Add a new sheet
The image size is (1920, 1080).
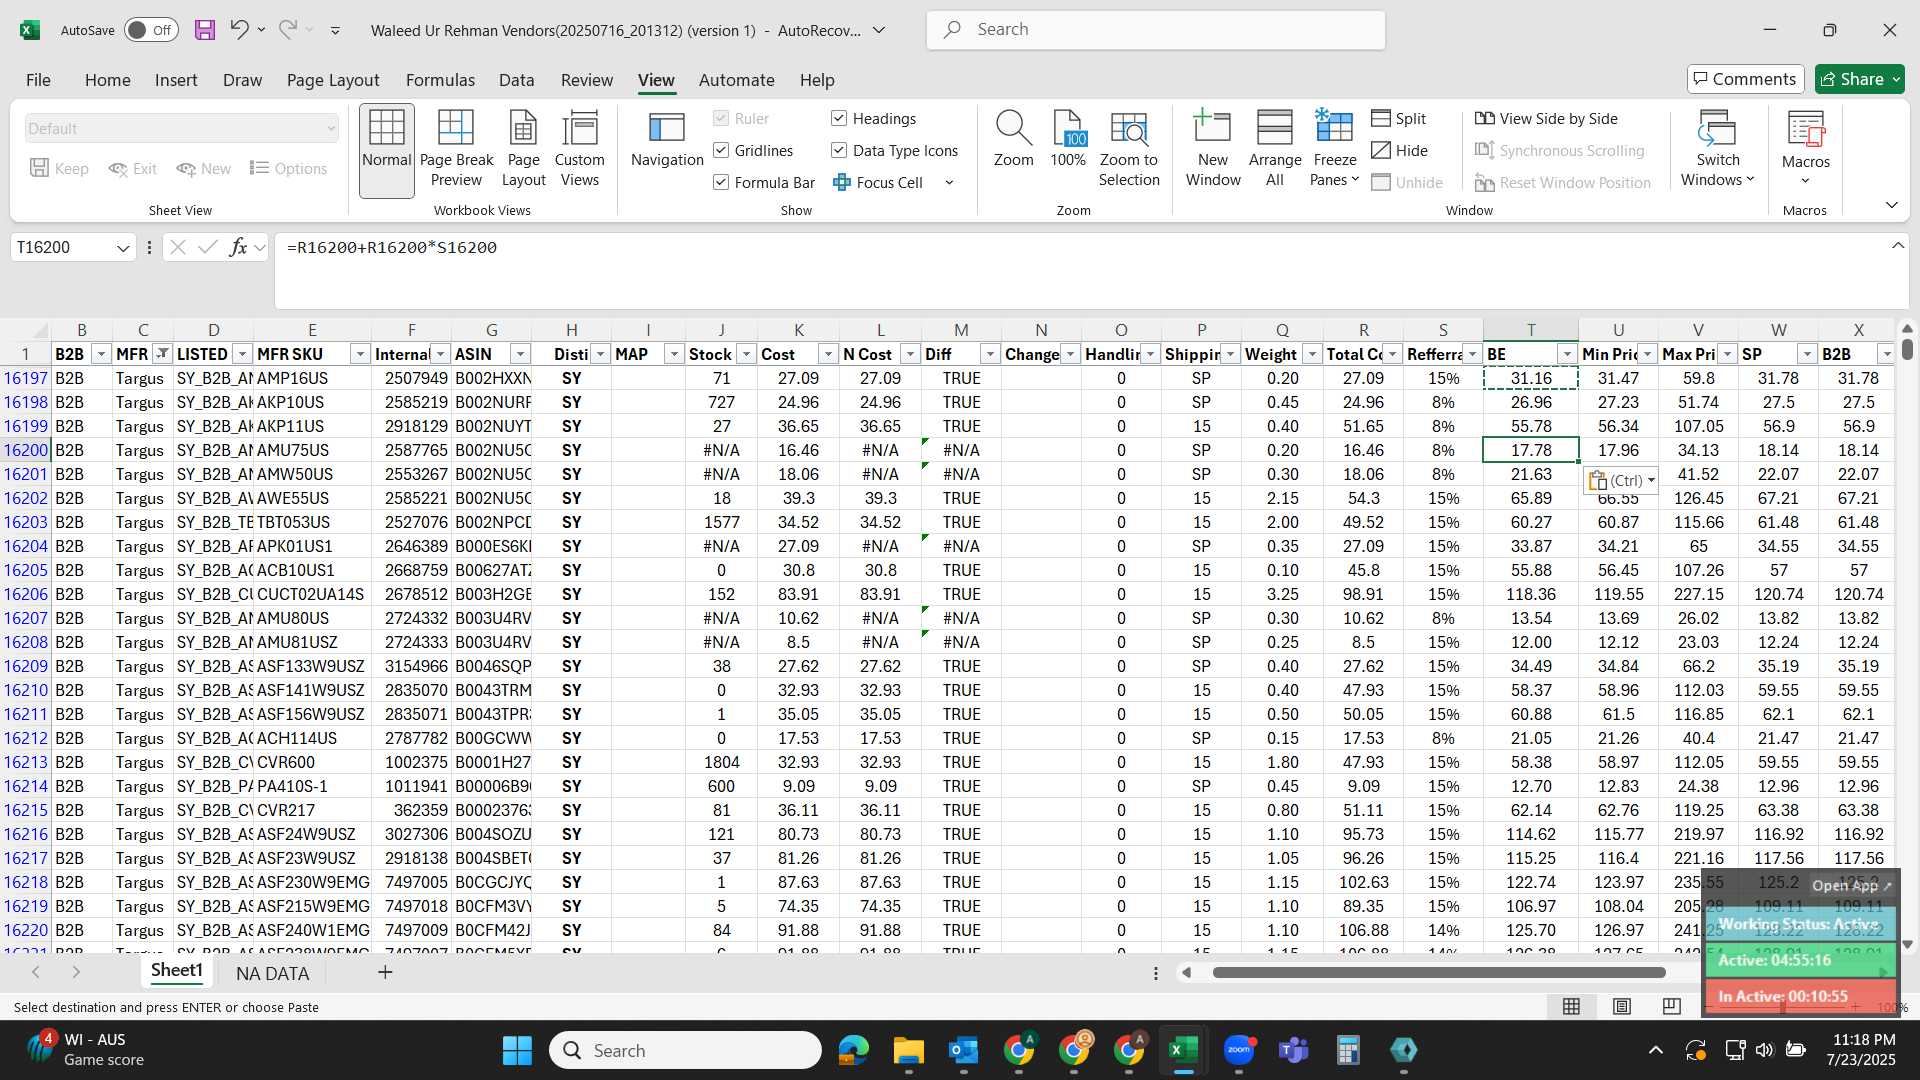click(385, 972)
